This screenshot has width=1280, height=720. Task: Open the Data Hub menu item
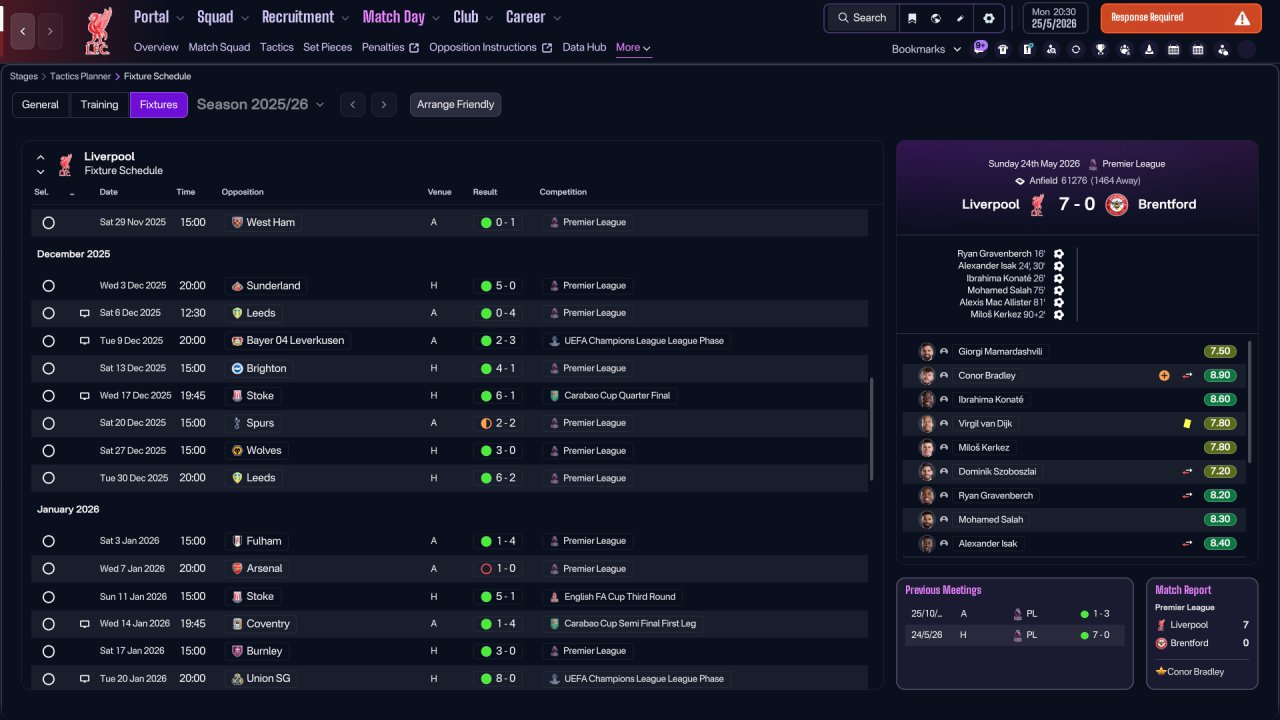point(584,47)
